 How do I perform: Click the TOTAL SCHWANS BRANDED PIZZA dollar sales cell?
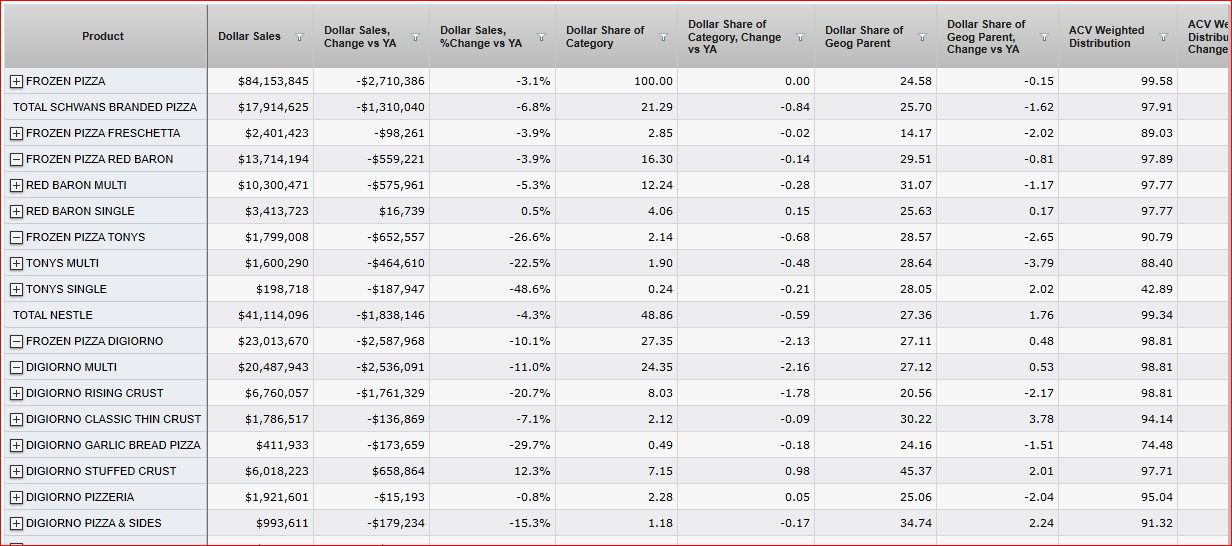(273, 107)
